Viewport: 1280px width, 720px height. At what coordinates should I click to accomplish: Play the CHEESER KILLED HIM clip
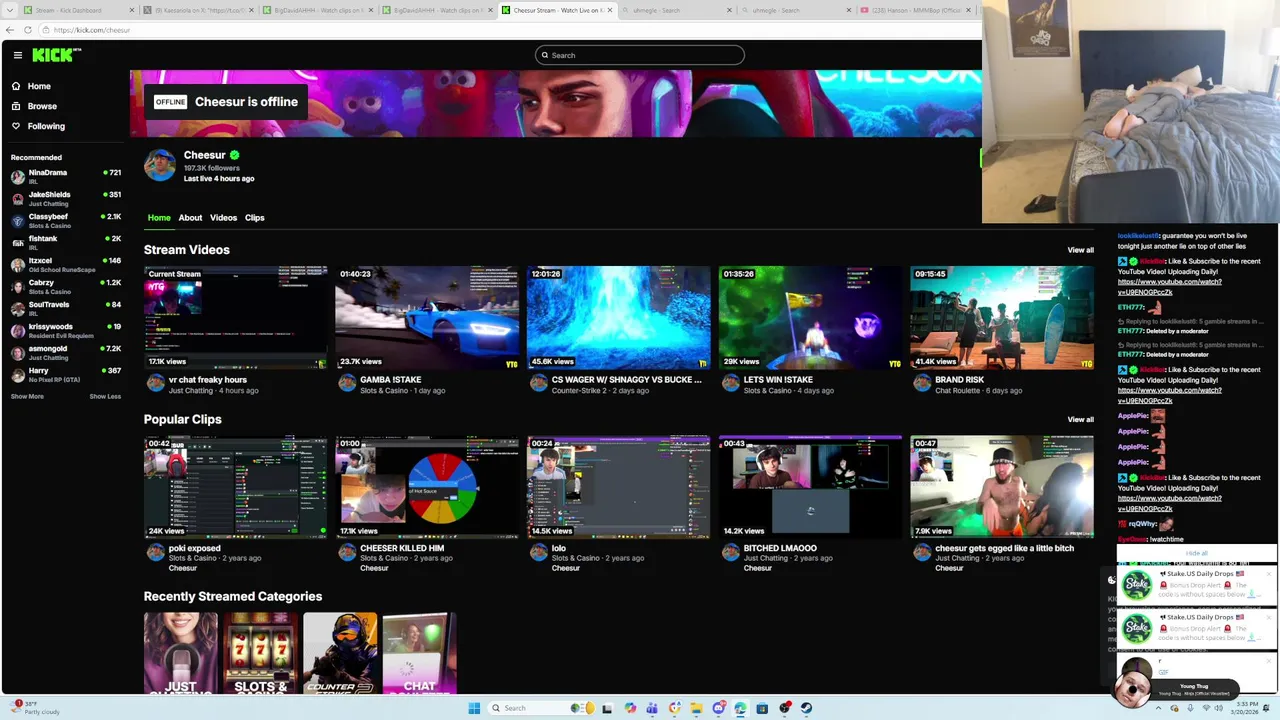(x=427, y=487)
